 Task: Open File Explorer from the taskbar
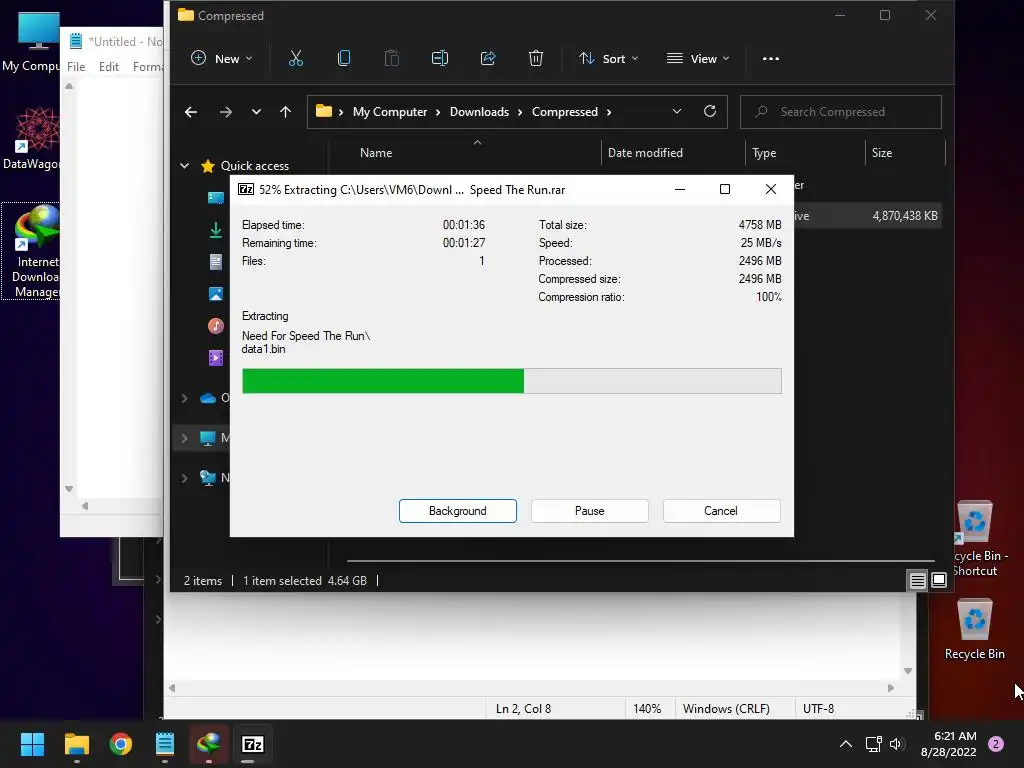coord(76,744)
